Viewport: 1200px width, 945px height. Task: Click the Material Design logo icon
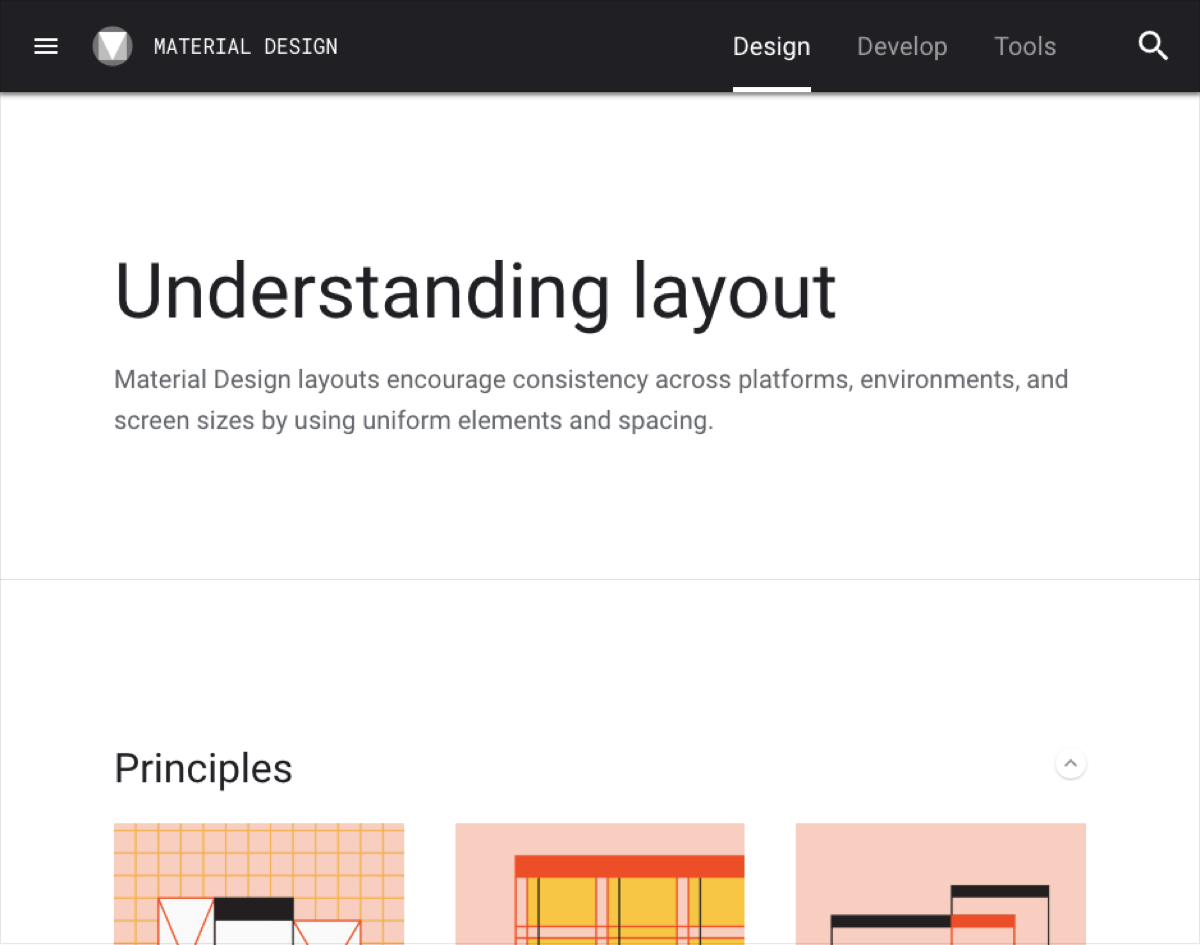click(x=112, y=46)
